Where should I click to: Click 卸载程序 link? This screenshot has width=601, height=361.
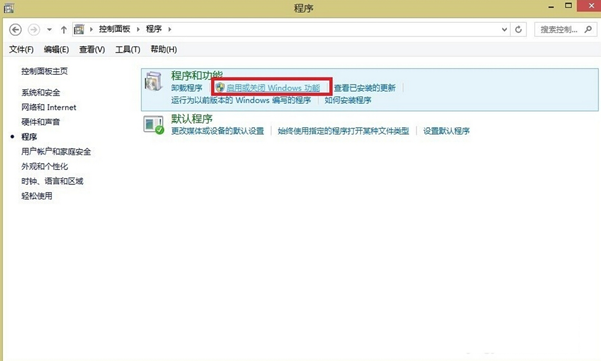pyautogui.click(x=187, y=88)
